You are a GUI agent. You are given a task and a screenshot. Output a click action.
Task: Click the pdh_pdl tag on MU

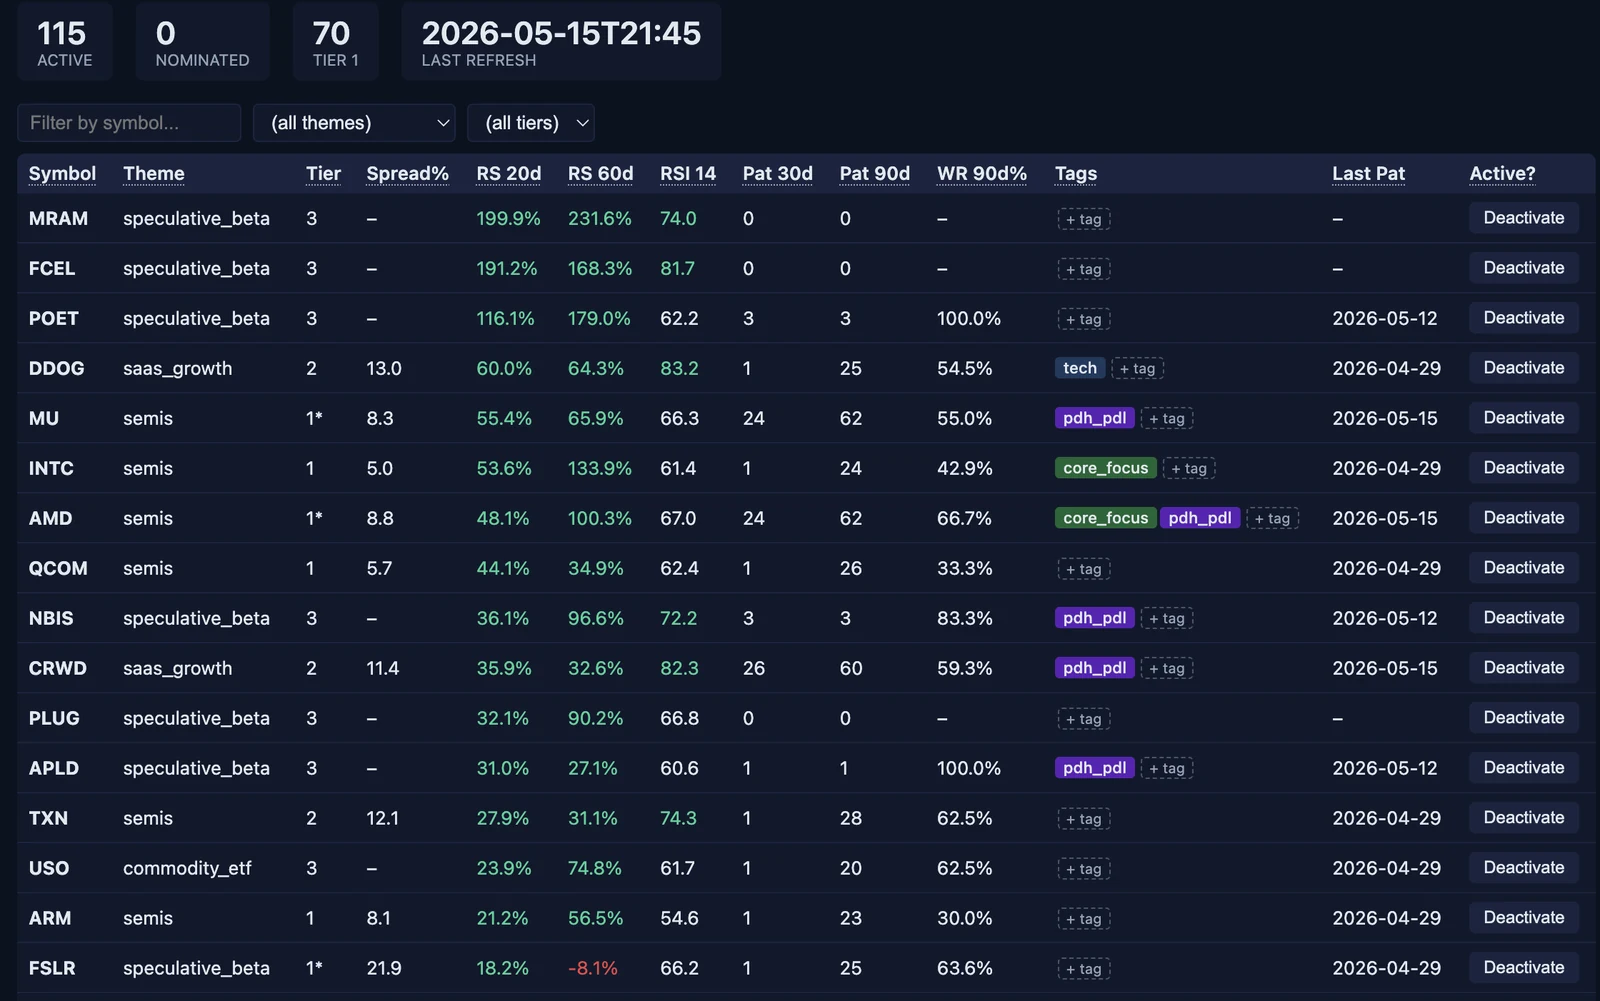pos(1095,418)
